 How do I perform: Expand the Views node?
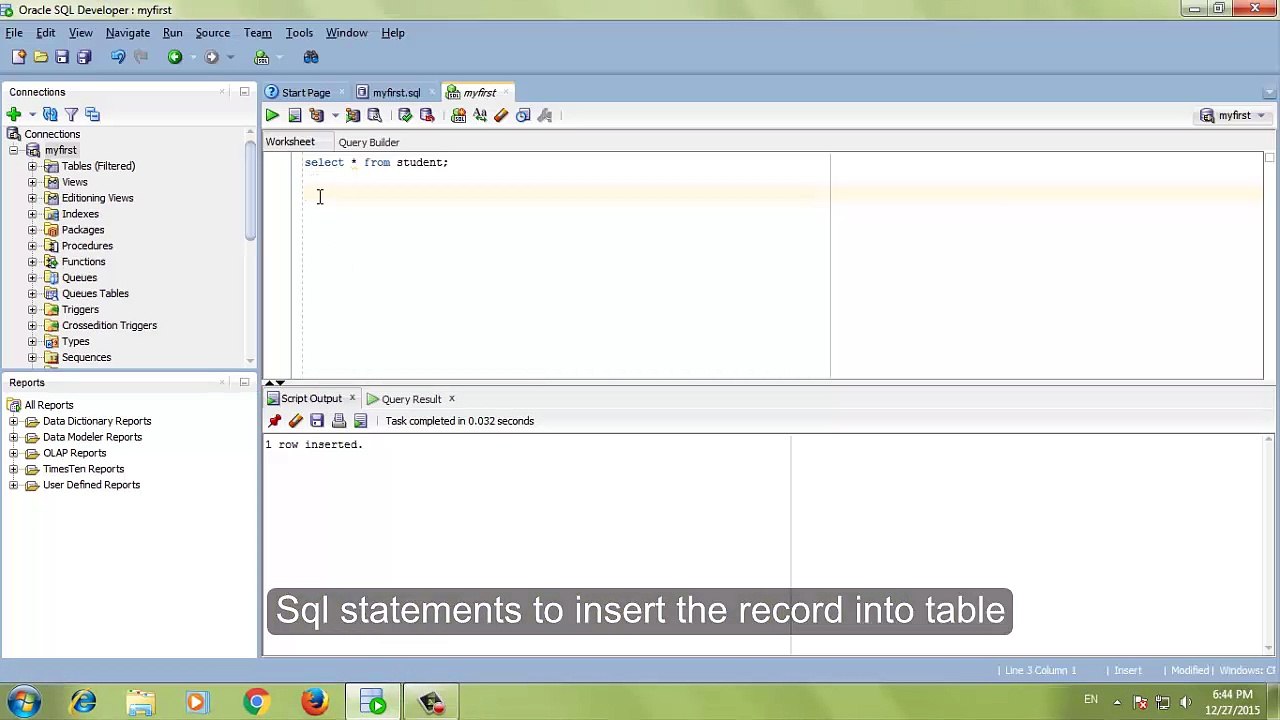pyautogui.click(x=32, y=182)
